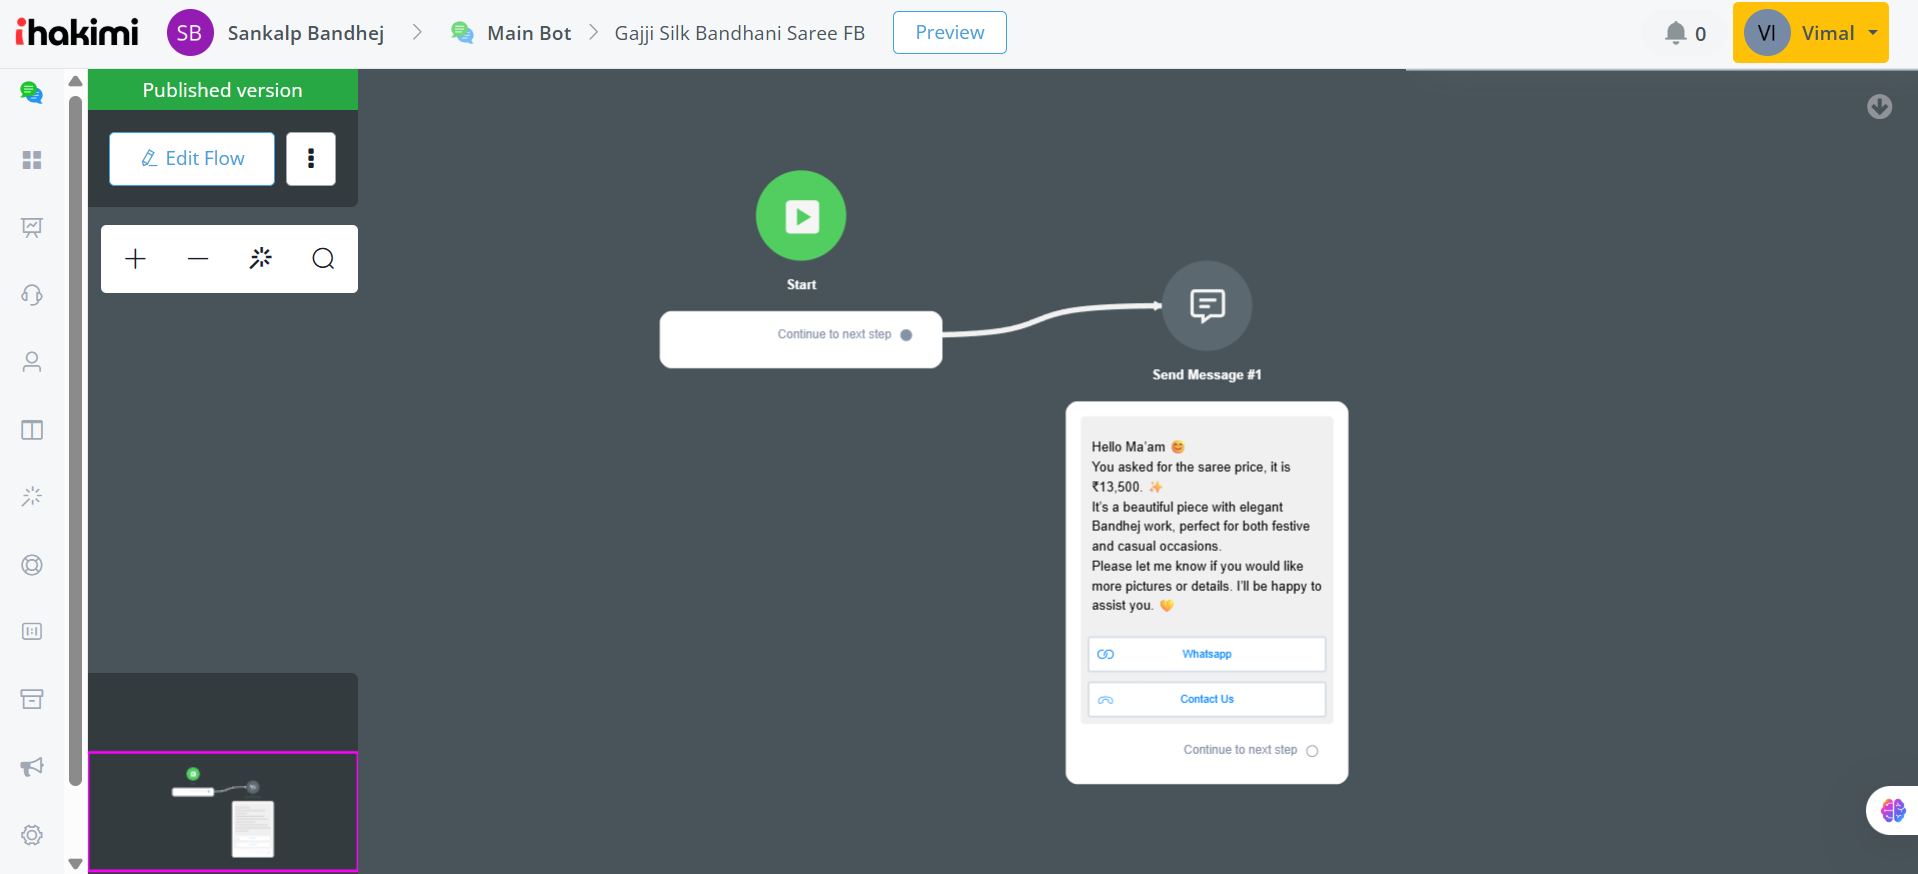Click the Whatsapp link button in message
This screenshot has height=874, width=1918.
tap(1207, 654)
